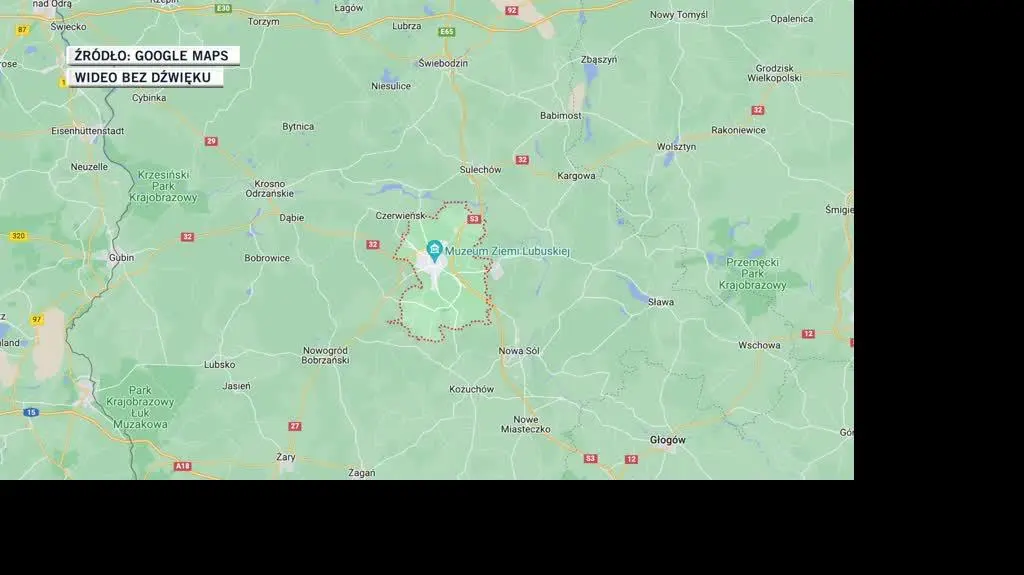Select the Przemęcki Park Krajobrazowy label

(x=752, y=274)
